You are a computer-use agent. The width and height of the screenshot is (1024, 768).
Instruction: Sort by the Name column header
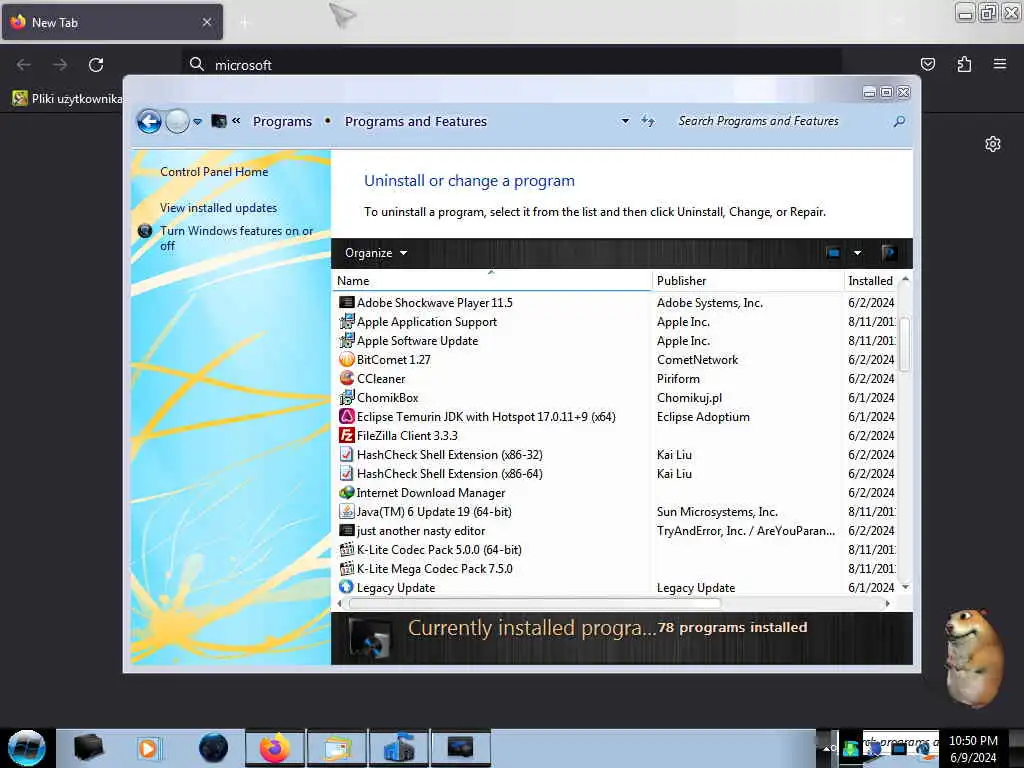tap(492, 281)
